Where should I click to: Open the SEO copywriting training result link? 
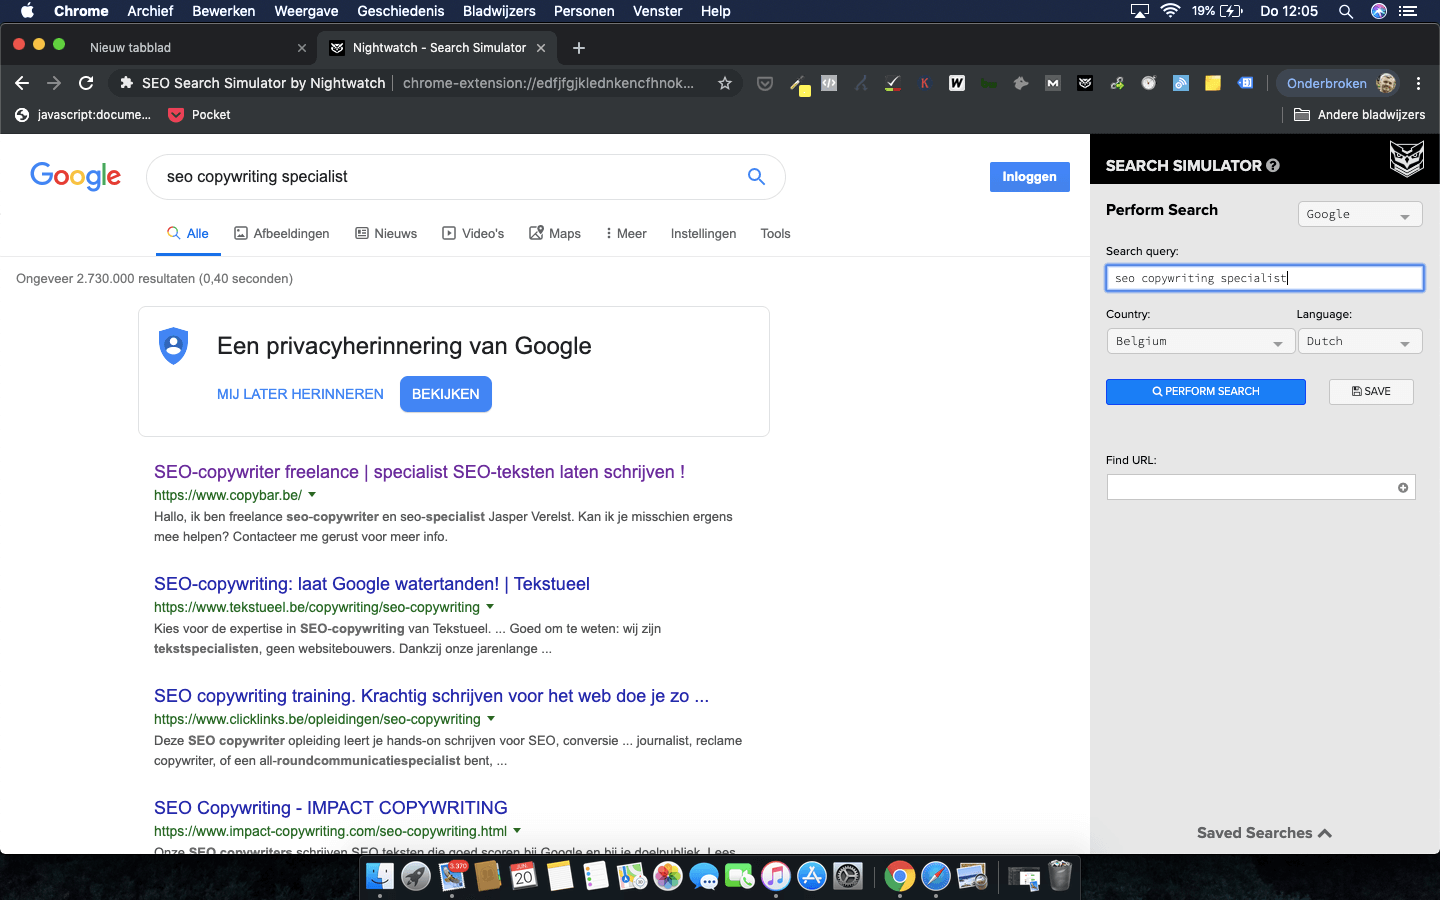pos(431,696)
